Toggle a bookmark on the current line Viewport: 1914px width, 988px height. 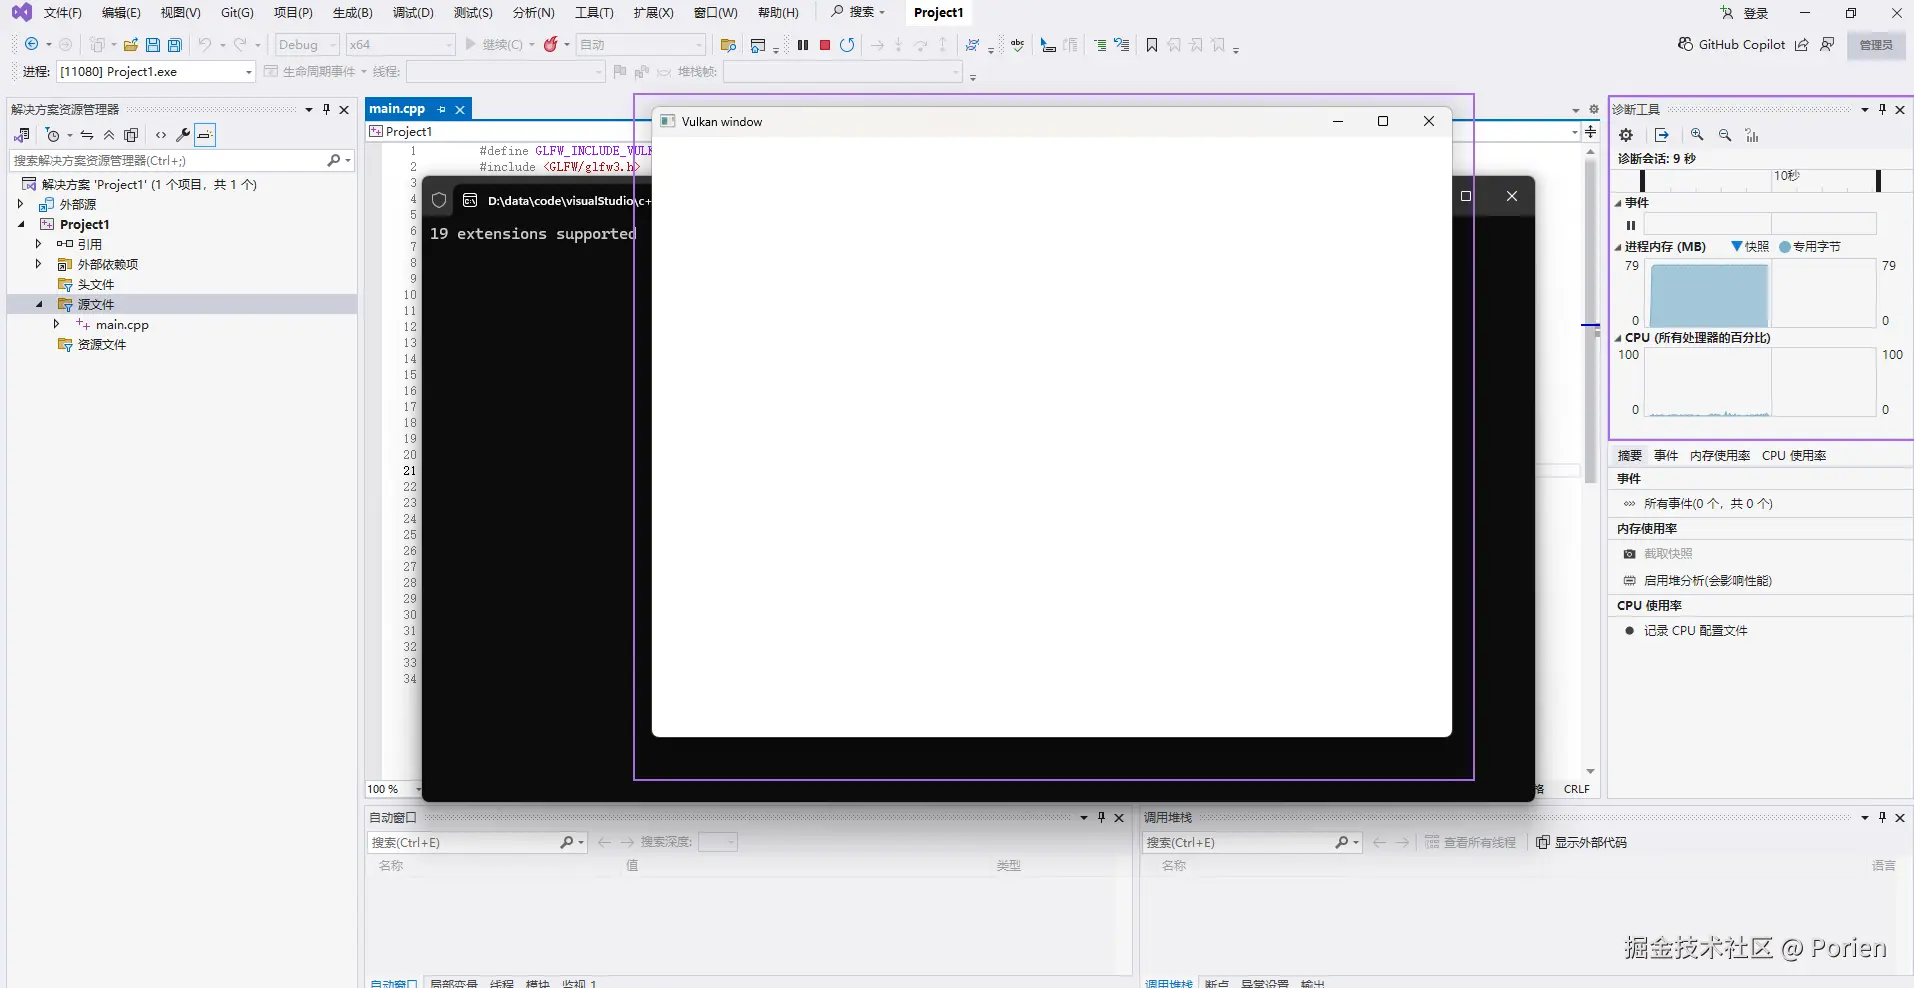coord(1152,45)
